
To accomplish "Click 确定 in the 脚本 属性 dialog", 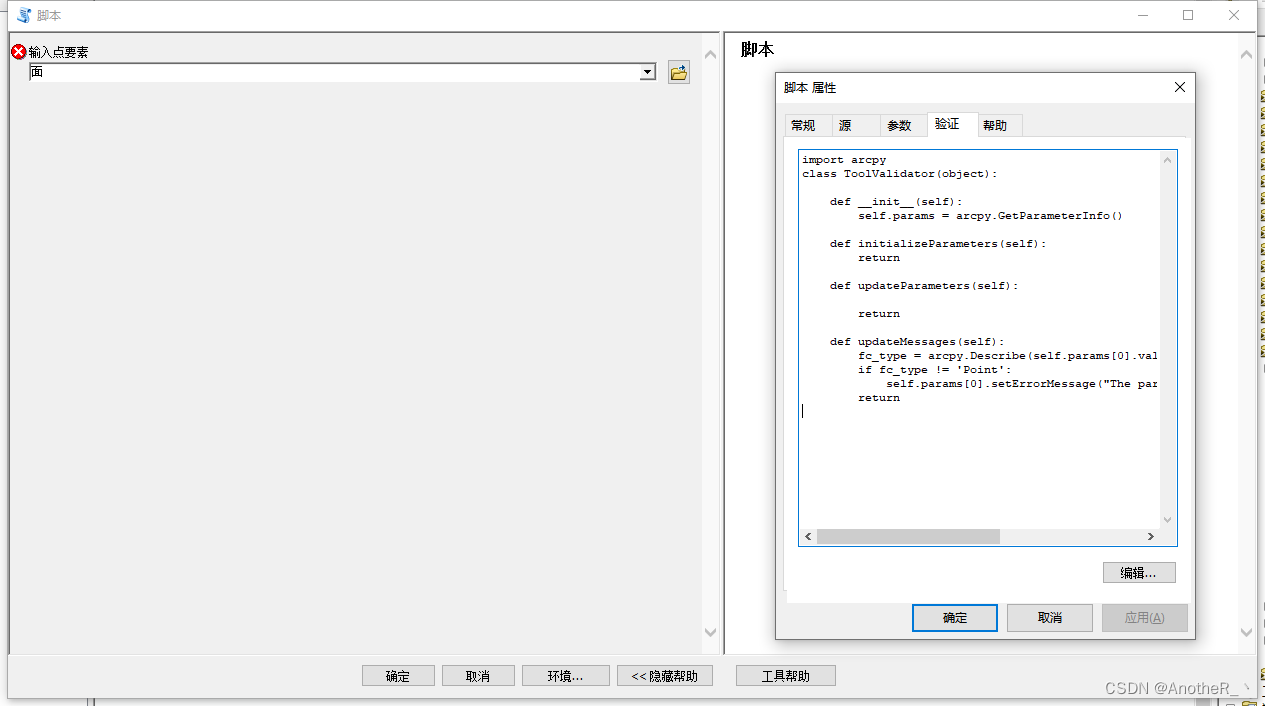I will click(955, 618).
